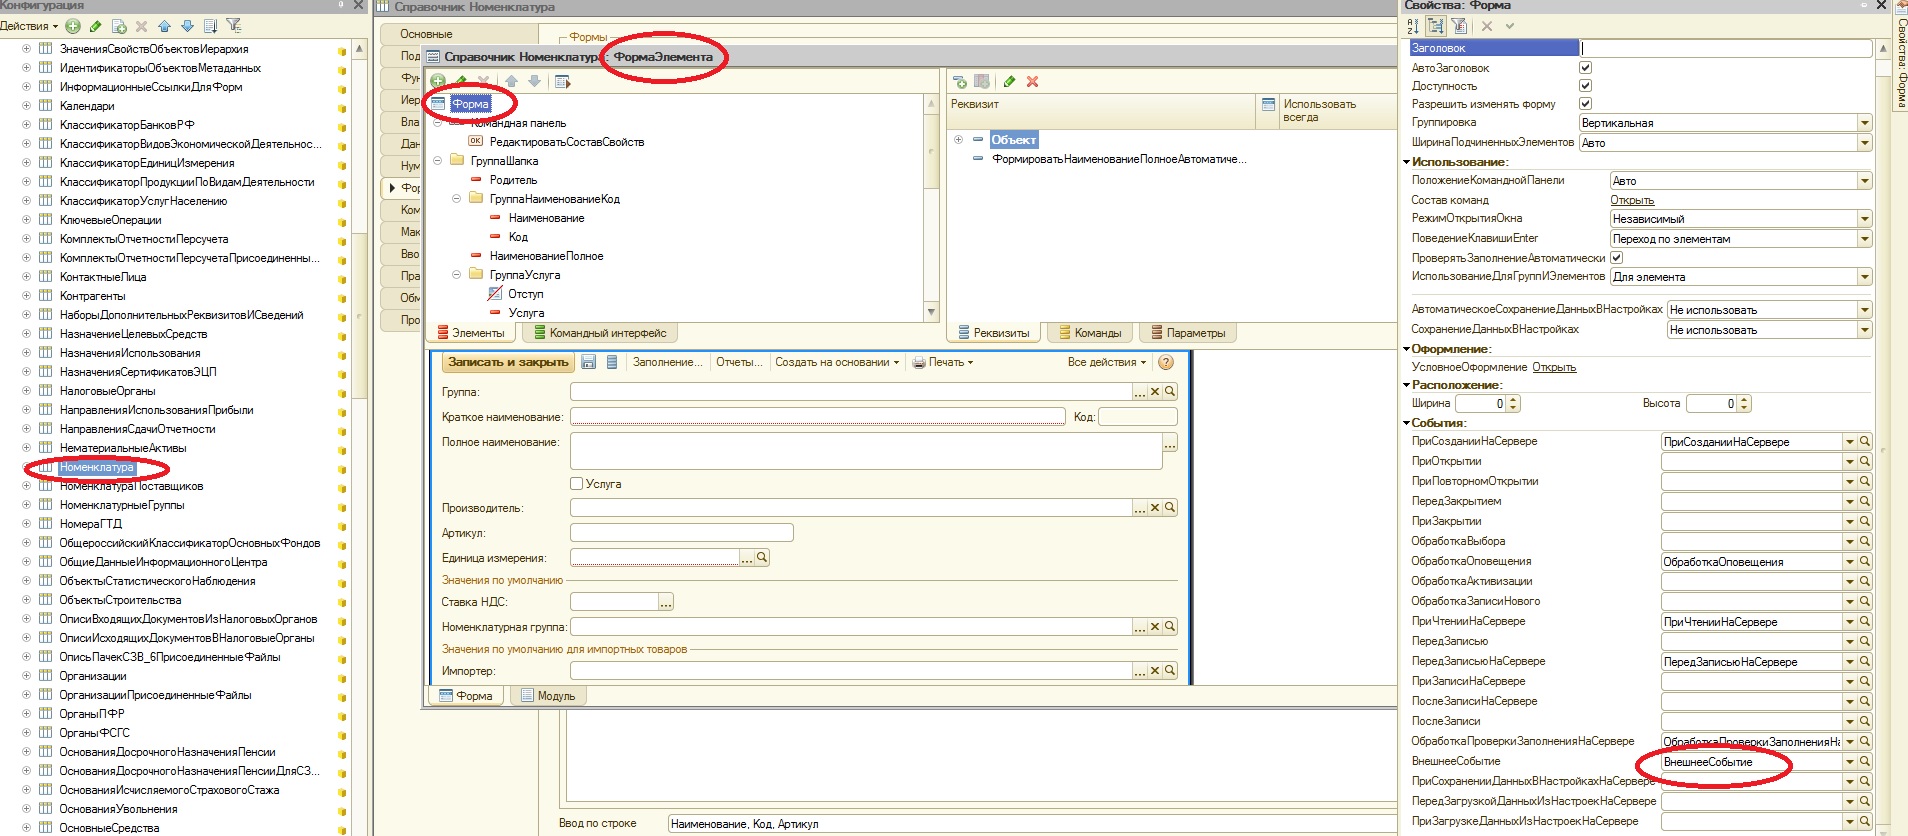Image resolution: width=1908 pixels, height=836 pixels.
Task: Switch to Командный интерфейс tab
Action: (600, 333)
